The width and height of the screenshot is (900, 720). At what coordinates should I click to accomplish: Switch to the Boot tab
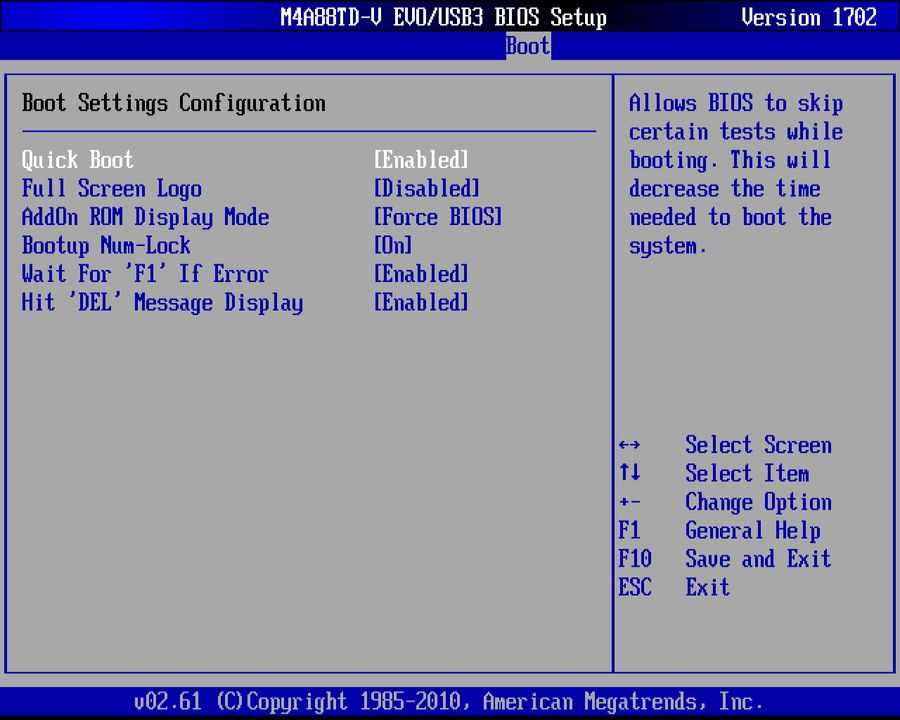527,46
